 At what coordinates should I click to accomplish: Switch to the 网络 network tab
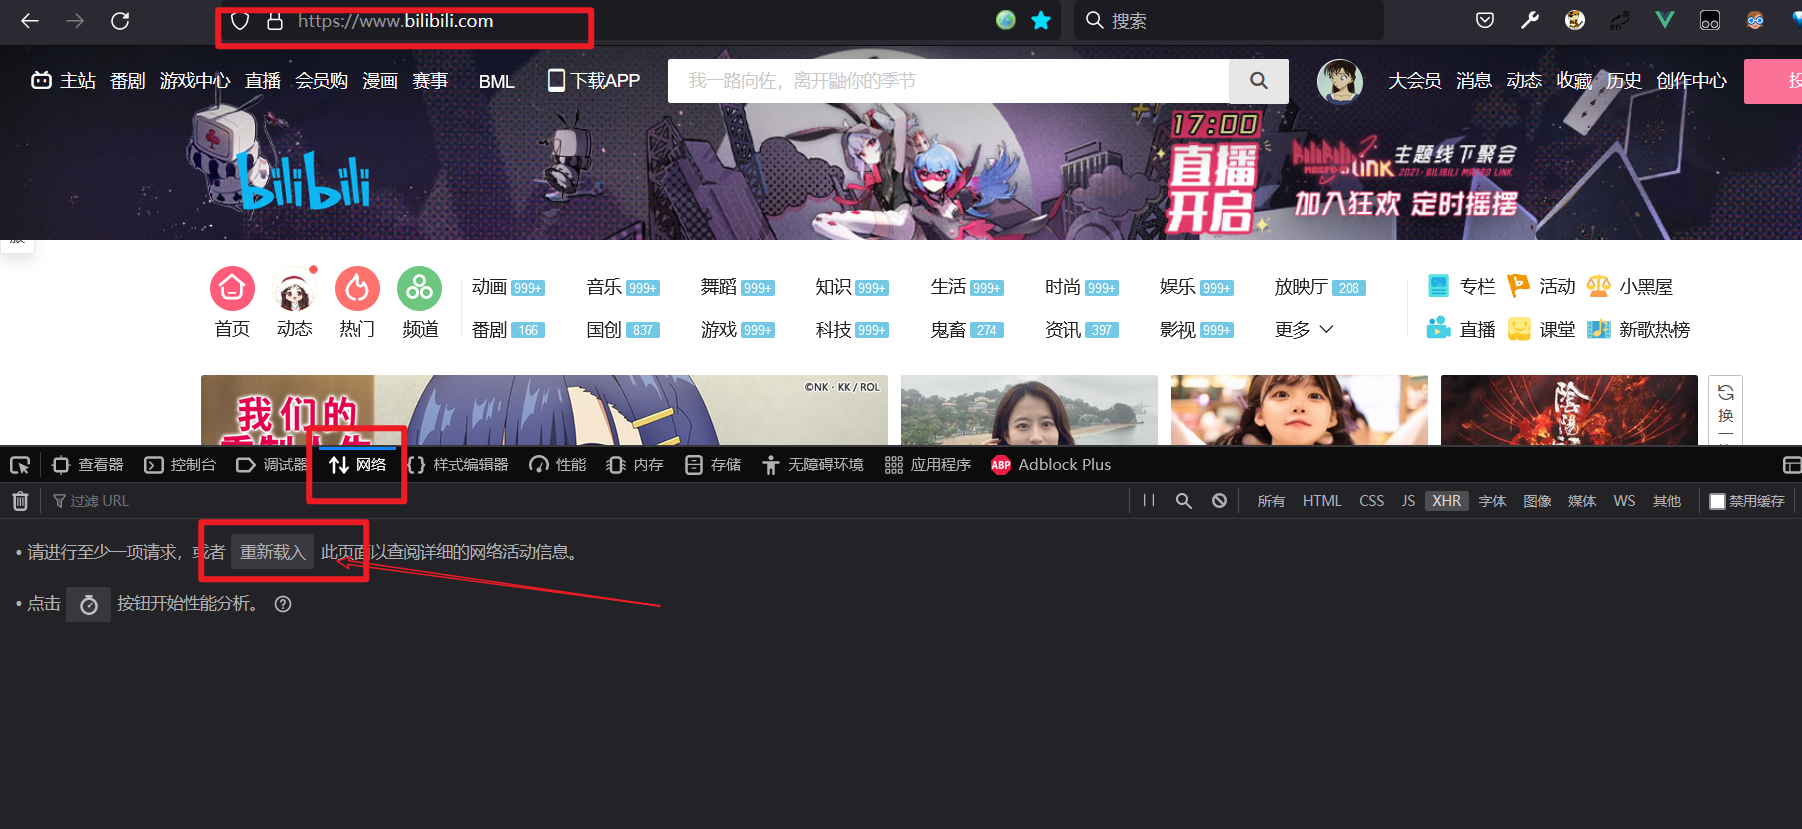357,465
